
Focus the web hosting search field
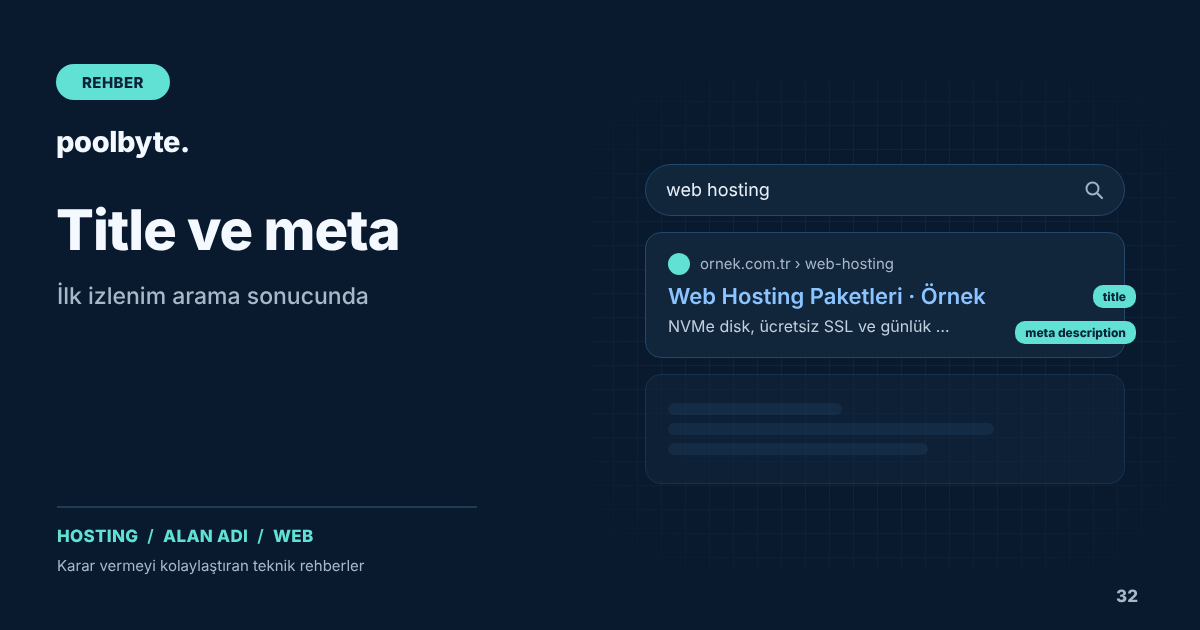coord(885,190)
